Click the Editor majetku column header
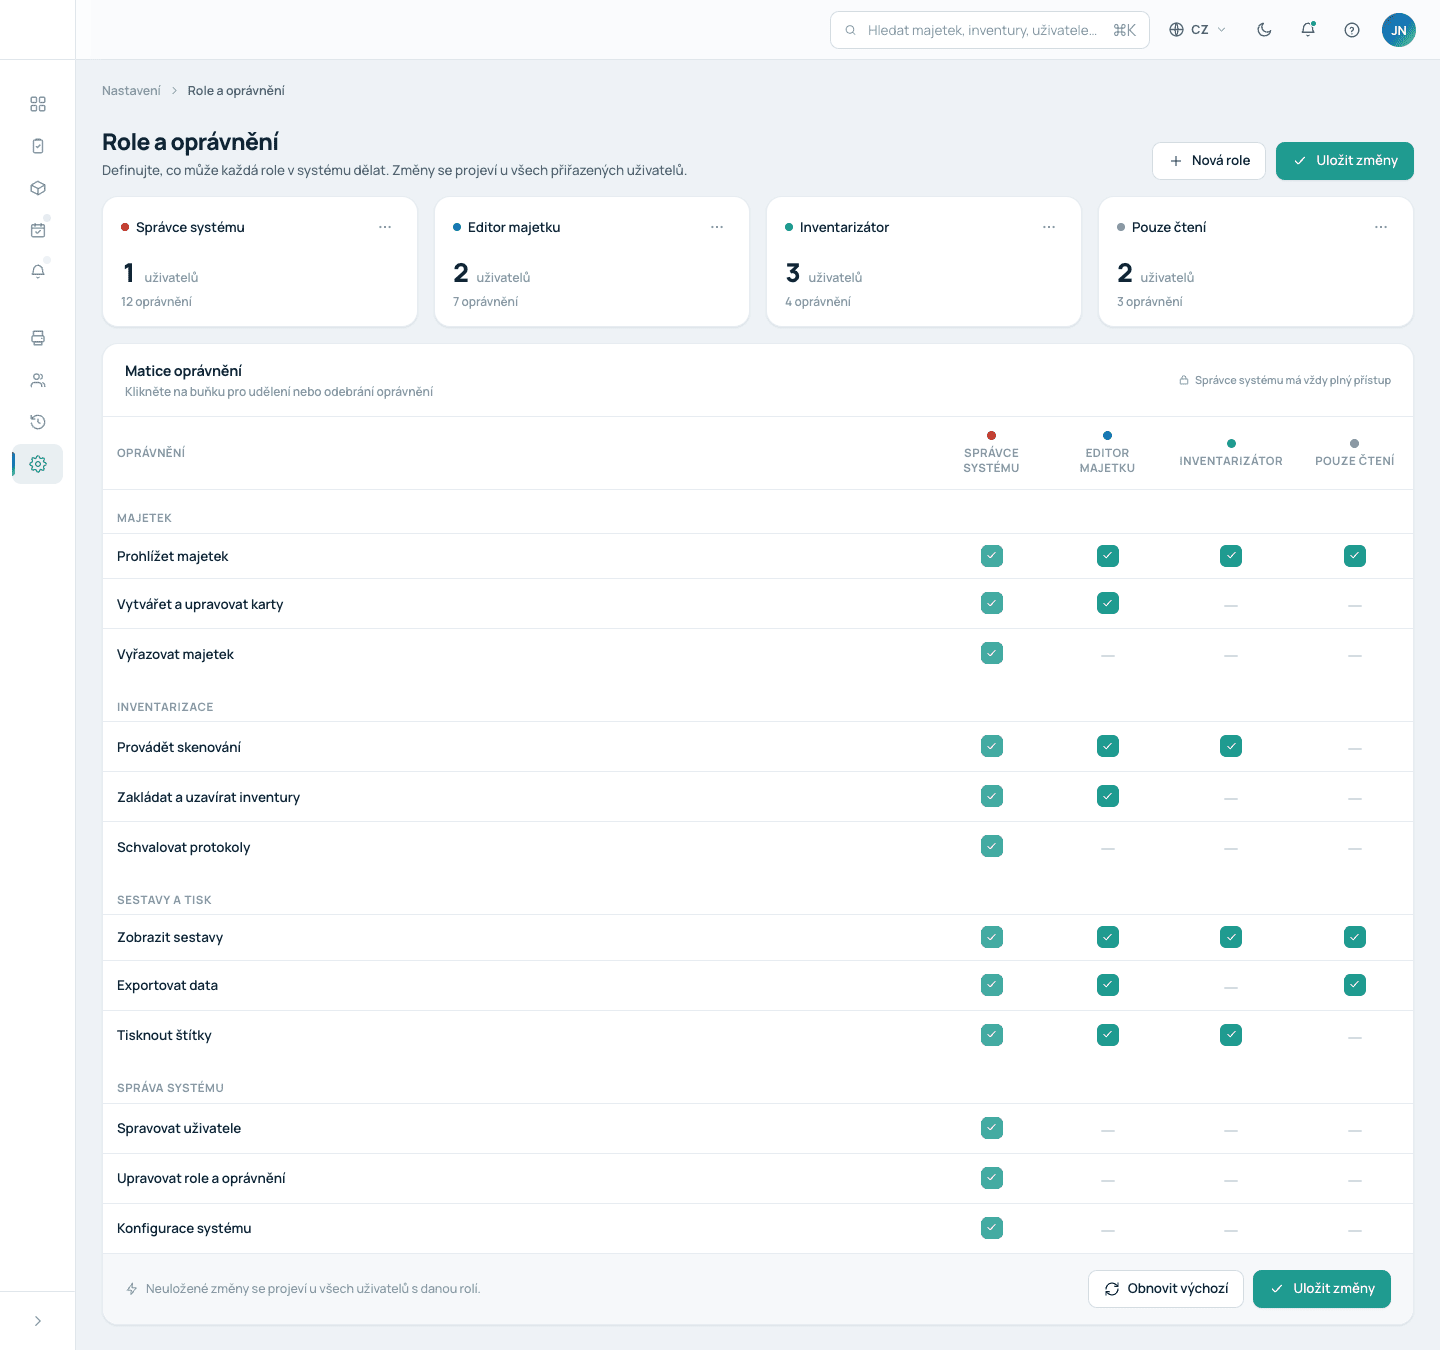 coord(1107,454)
